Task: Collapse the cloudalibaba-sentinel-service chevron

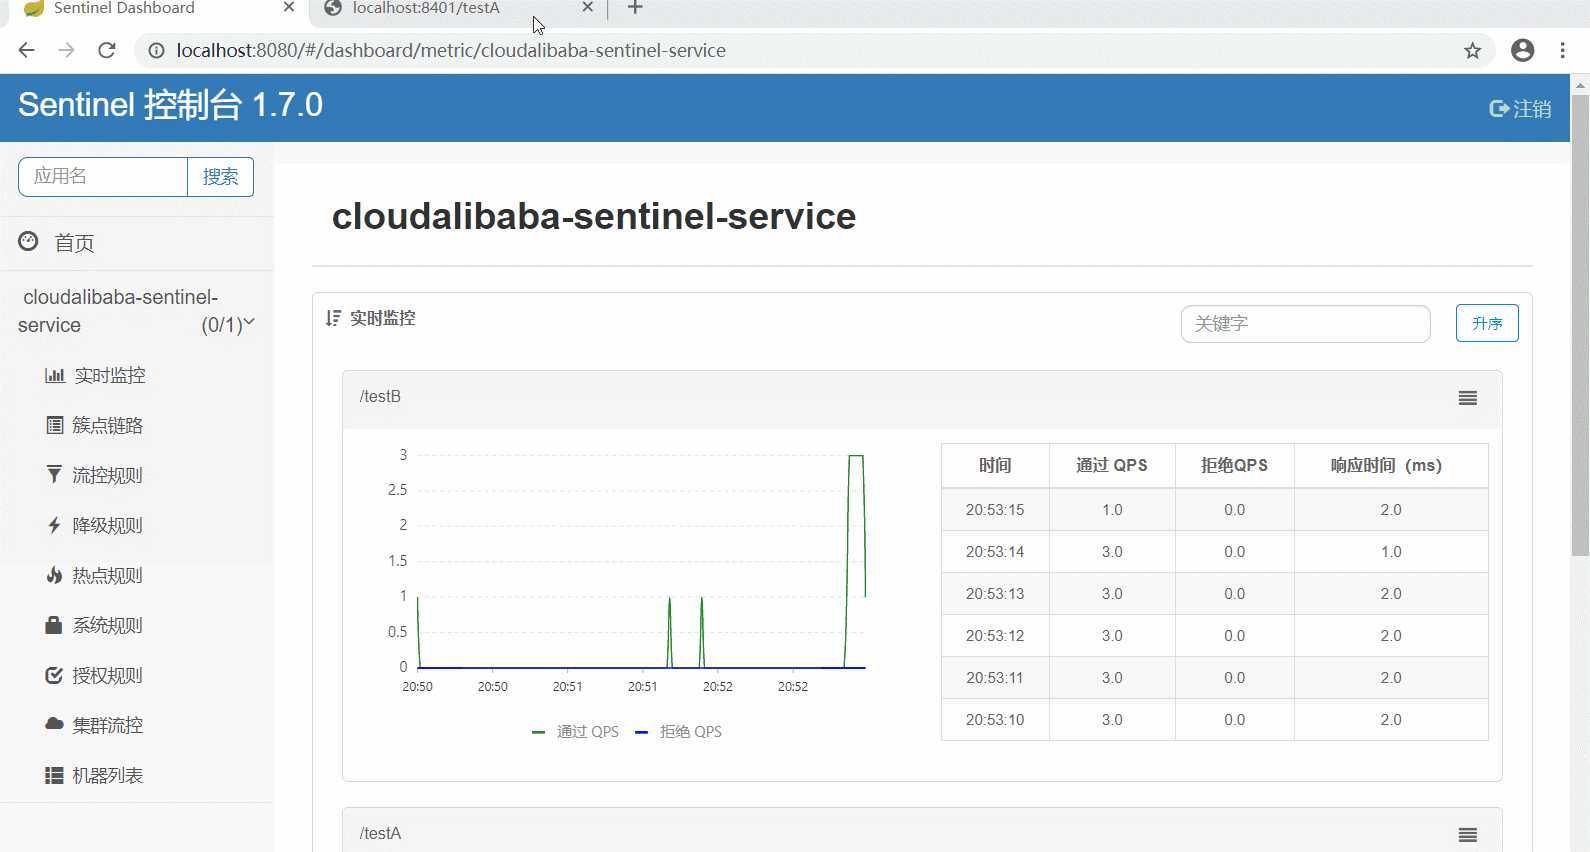Action: pyautogui.click(x=249, y=322)
